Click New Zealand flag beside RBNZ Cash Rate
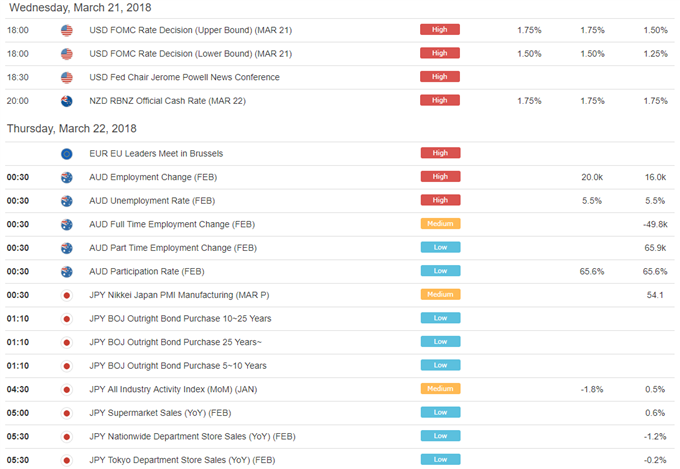Screen dimensions: 680x469 pyautogui.click(x=67, y=100)
